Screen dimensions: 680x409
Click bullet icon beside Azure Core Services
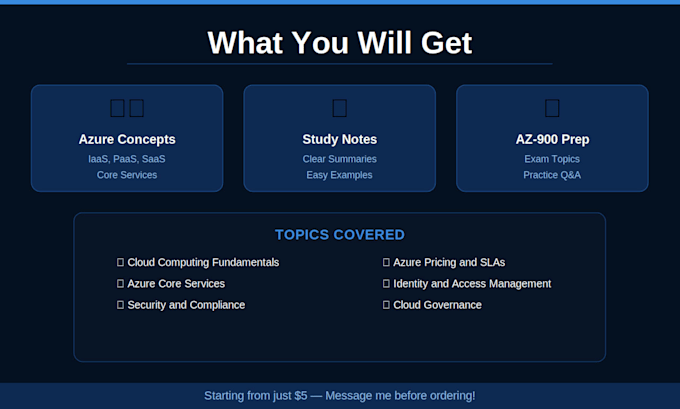pyautogui.click(x=120, y=284)
